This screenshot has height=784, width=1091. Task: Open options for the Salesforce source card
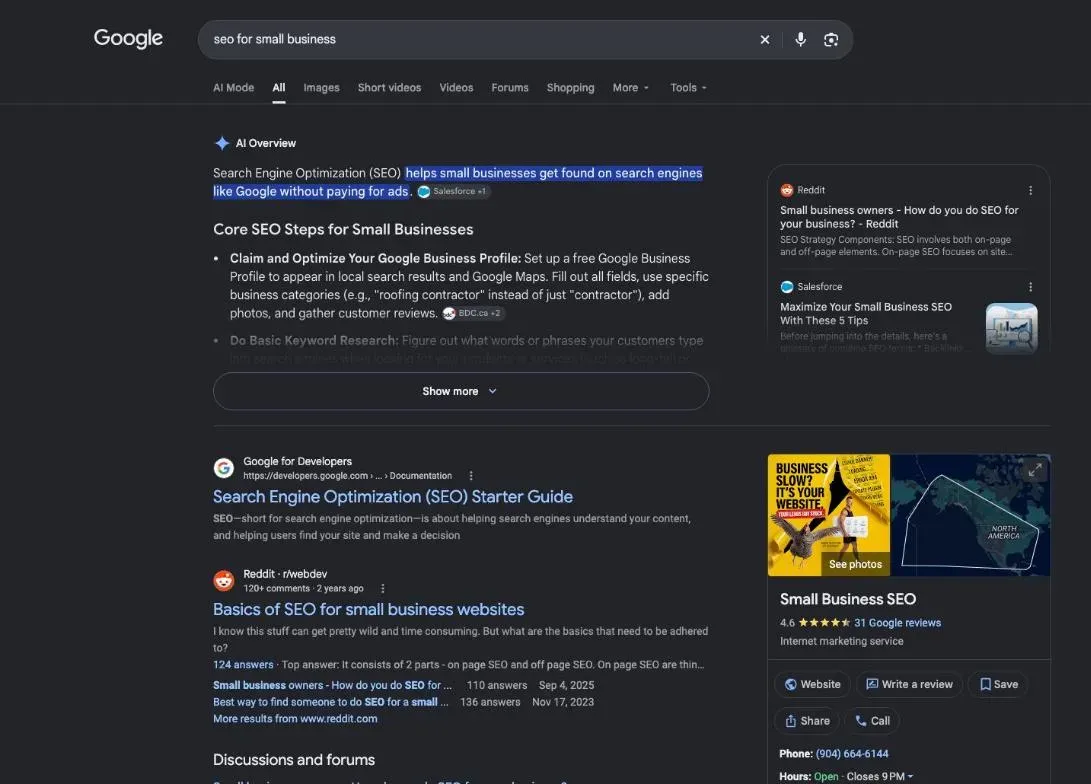[1030, 287]
